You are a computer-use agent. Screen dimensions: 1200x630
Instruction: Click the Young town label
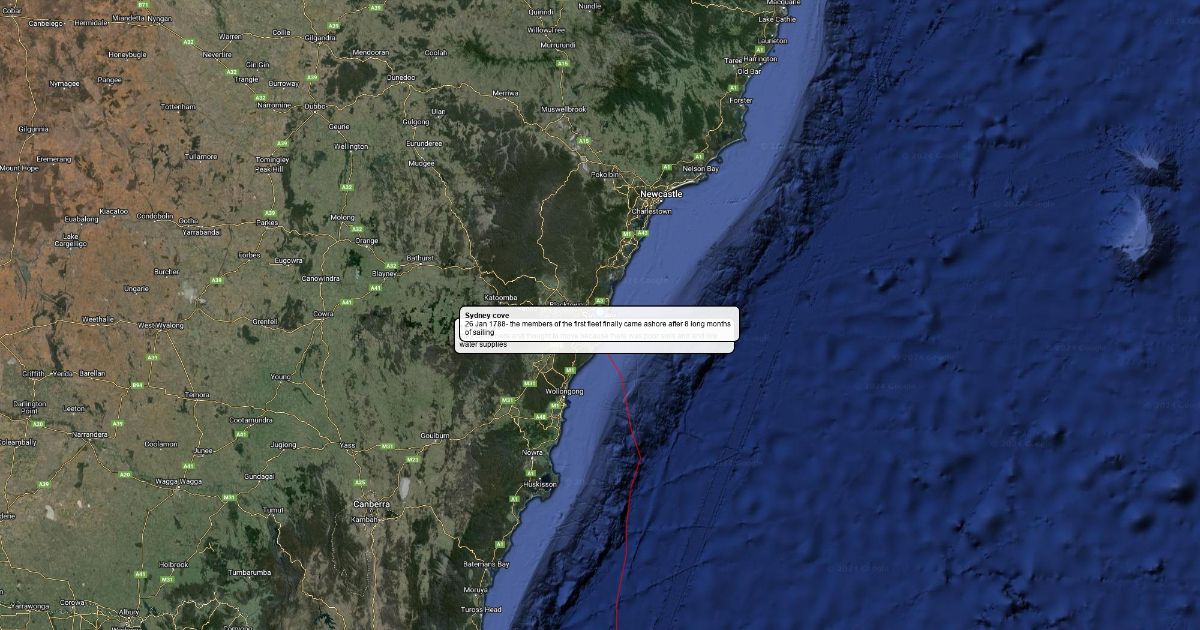click(x=280, y=376)
